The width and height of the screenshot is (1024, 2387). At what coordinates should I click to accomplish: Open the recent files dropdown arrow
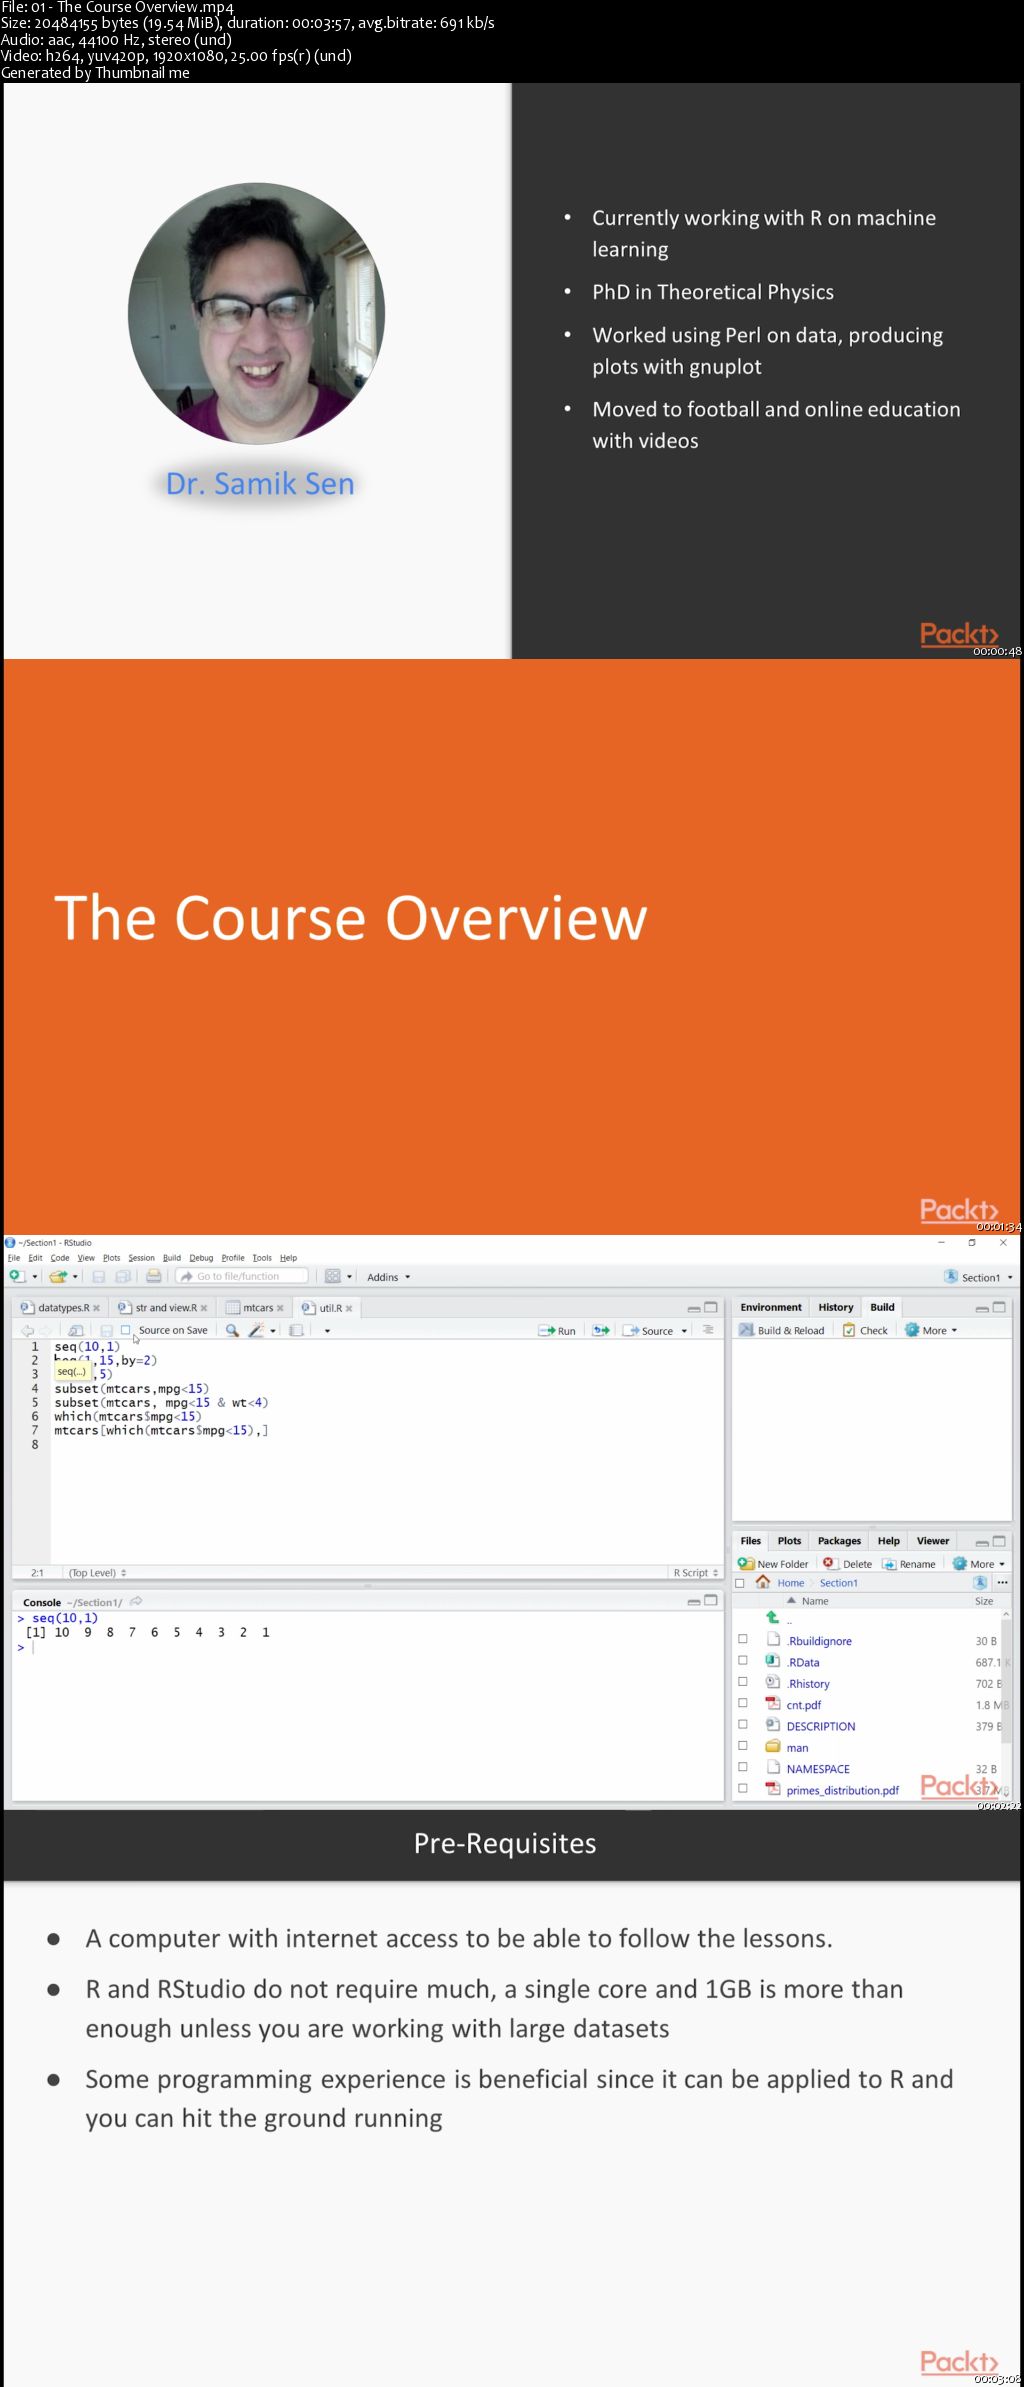click(75, 1277)
